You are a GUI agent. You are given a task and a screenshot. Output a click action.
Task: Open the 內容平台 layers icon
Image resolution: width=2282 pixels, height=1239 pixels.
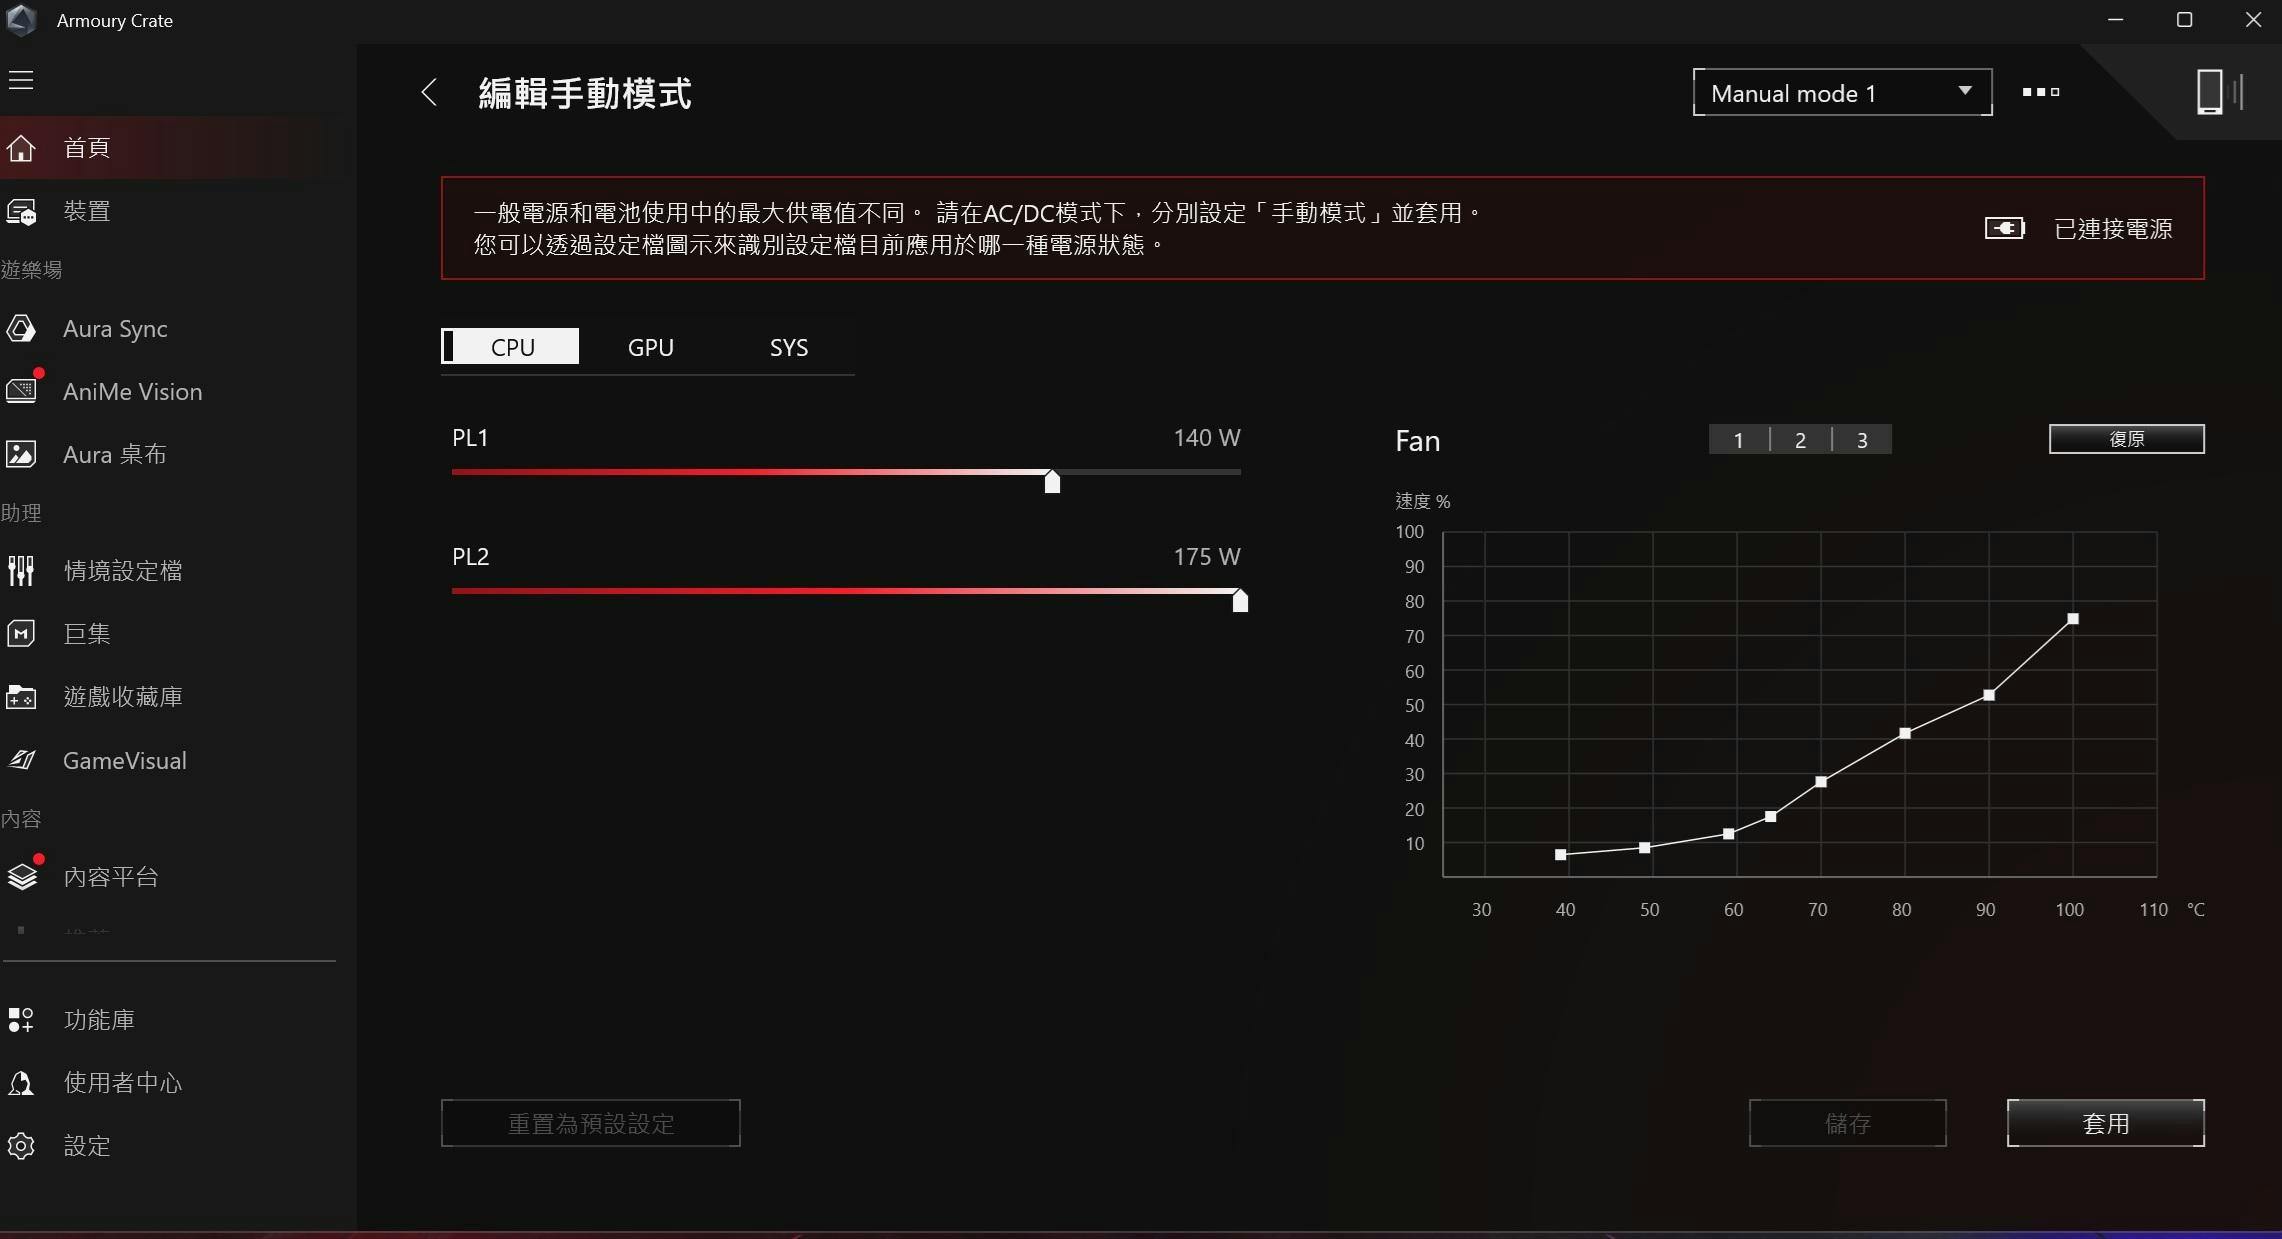[x=22, y=877]
